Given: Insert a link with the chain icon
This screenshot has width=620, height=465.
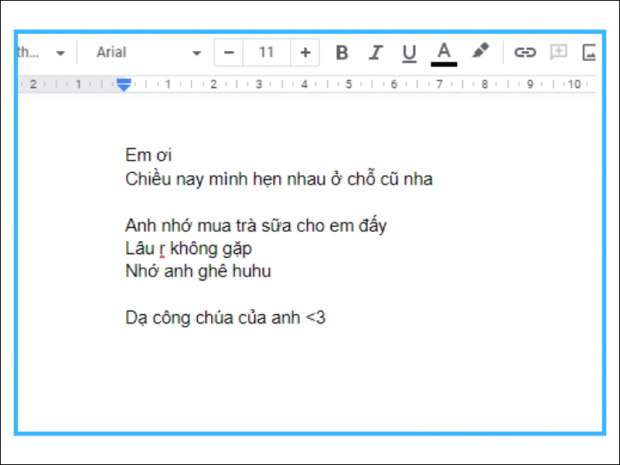Looking at the screenshot, I should click(x=525, y=52).
